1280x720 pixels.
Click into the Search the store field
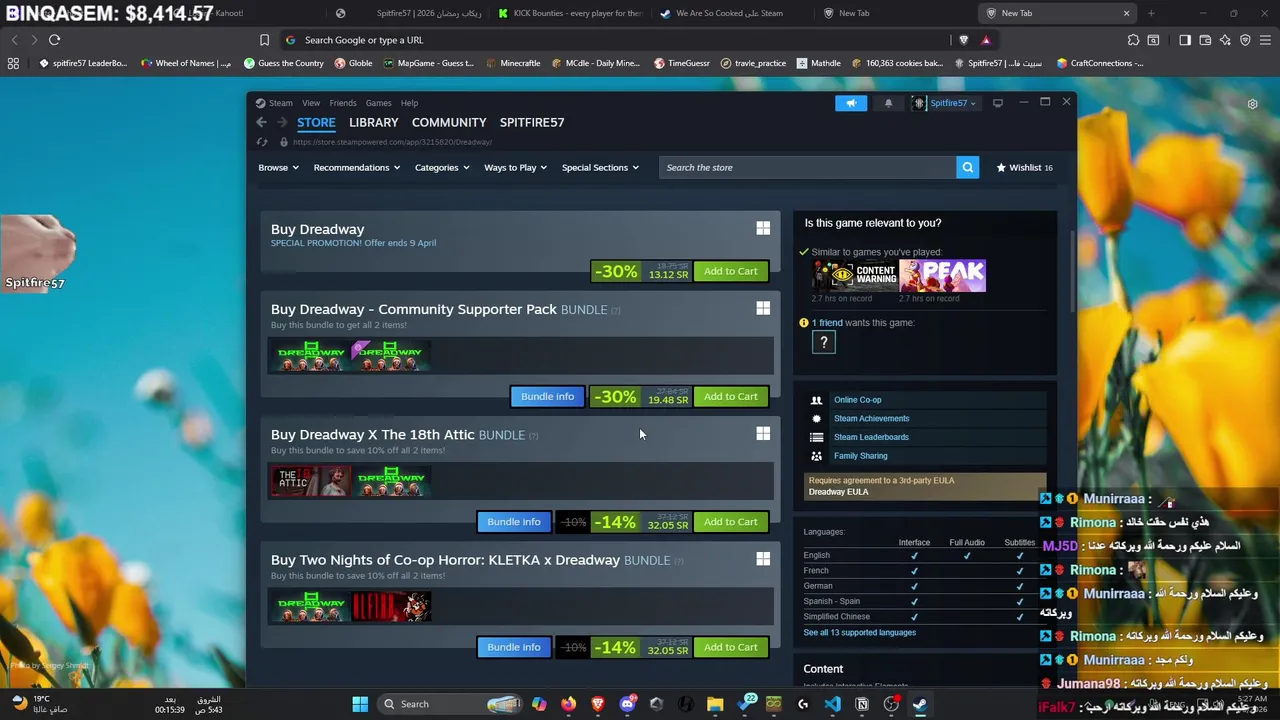tap(808, 168)
